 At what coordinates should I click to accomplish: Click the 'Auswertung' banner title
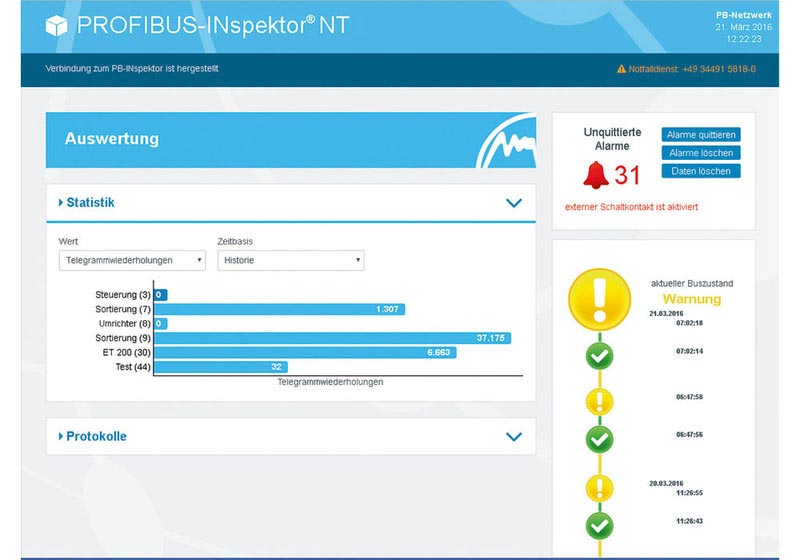[112, 139]
